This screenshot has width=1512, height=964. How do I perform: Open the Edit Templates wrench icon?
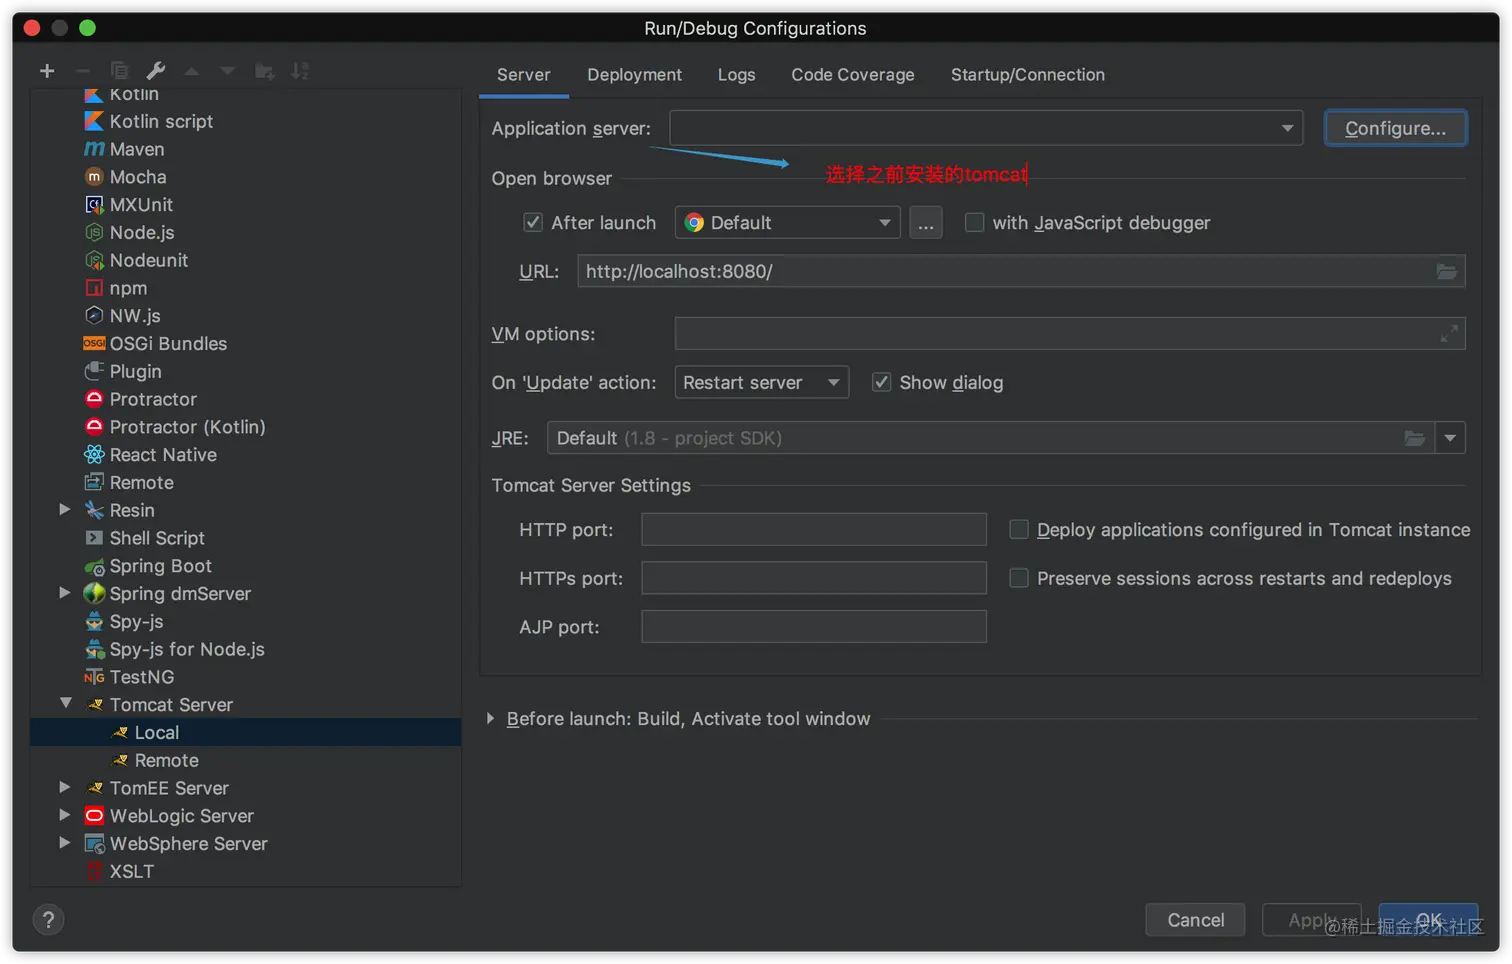point(155,71)
